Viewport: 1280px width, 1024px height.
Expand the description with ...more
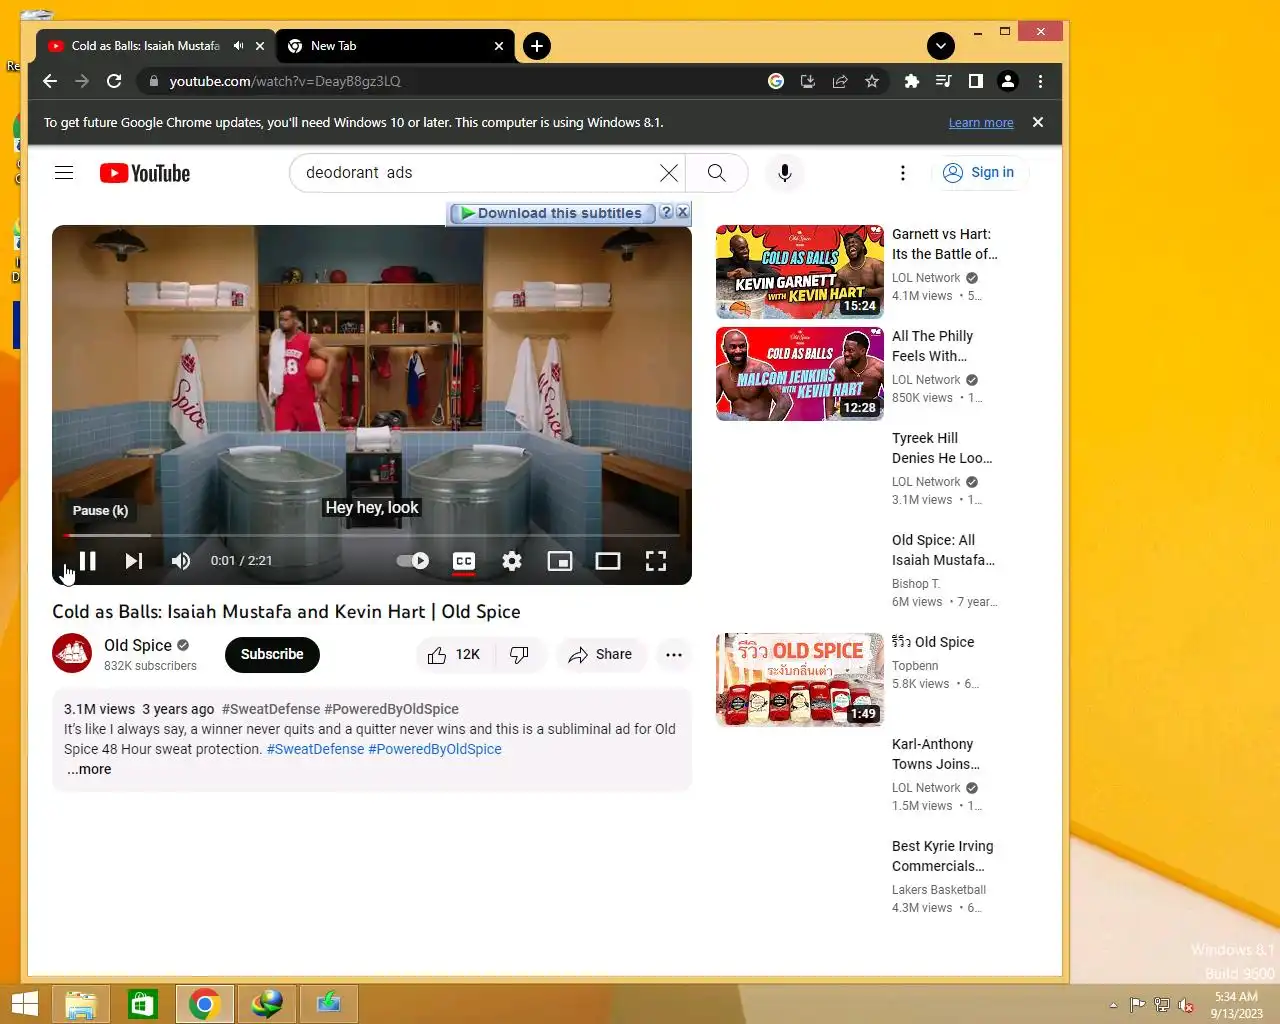(x=89, y=769)
